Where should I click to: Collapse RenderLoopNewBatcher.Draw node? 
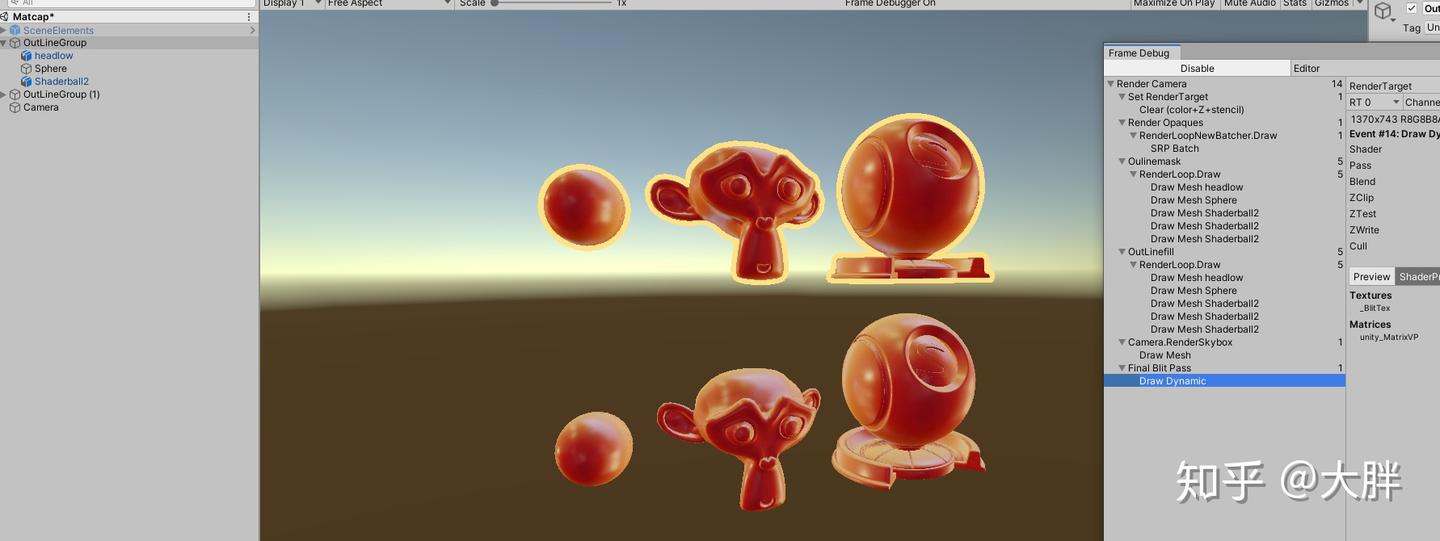click(x=1133, y=136)
